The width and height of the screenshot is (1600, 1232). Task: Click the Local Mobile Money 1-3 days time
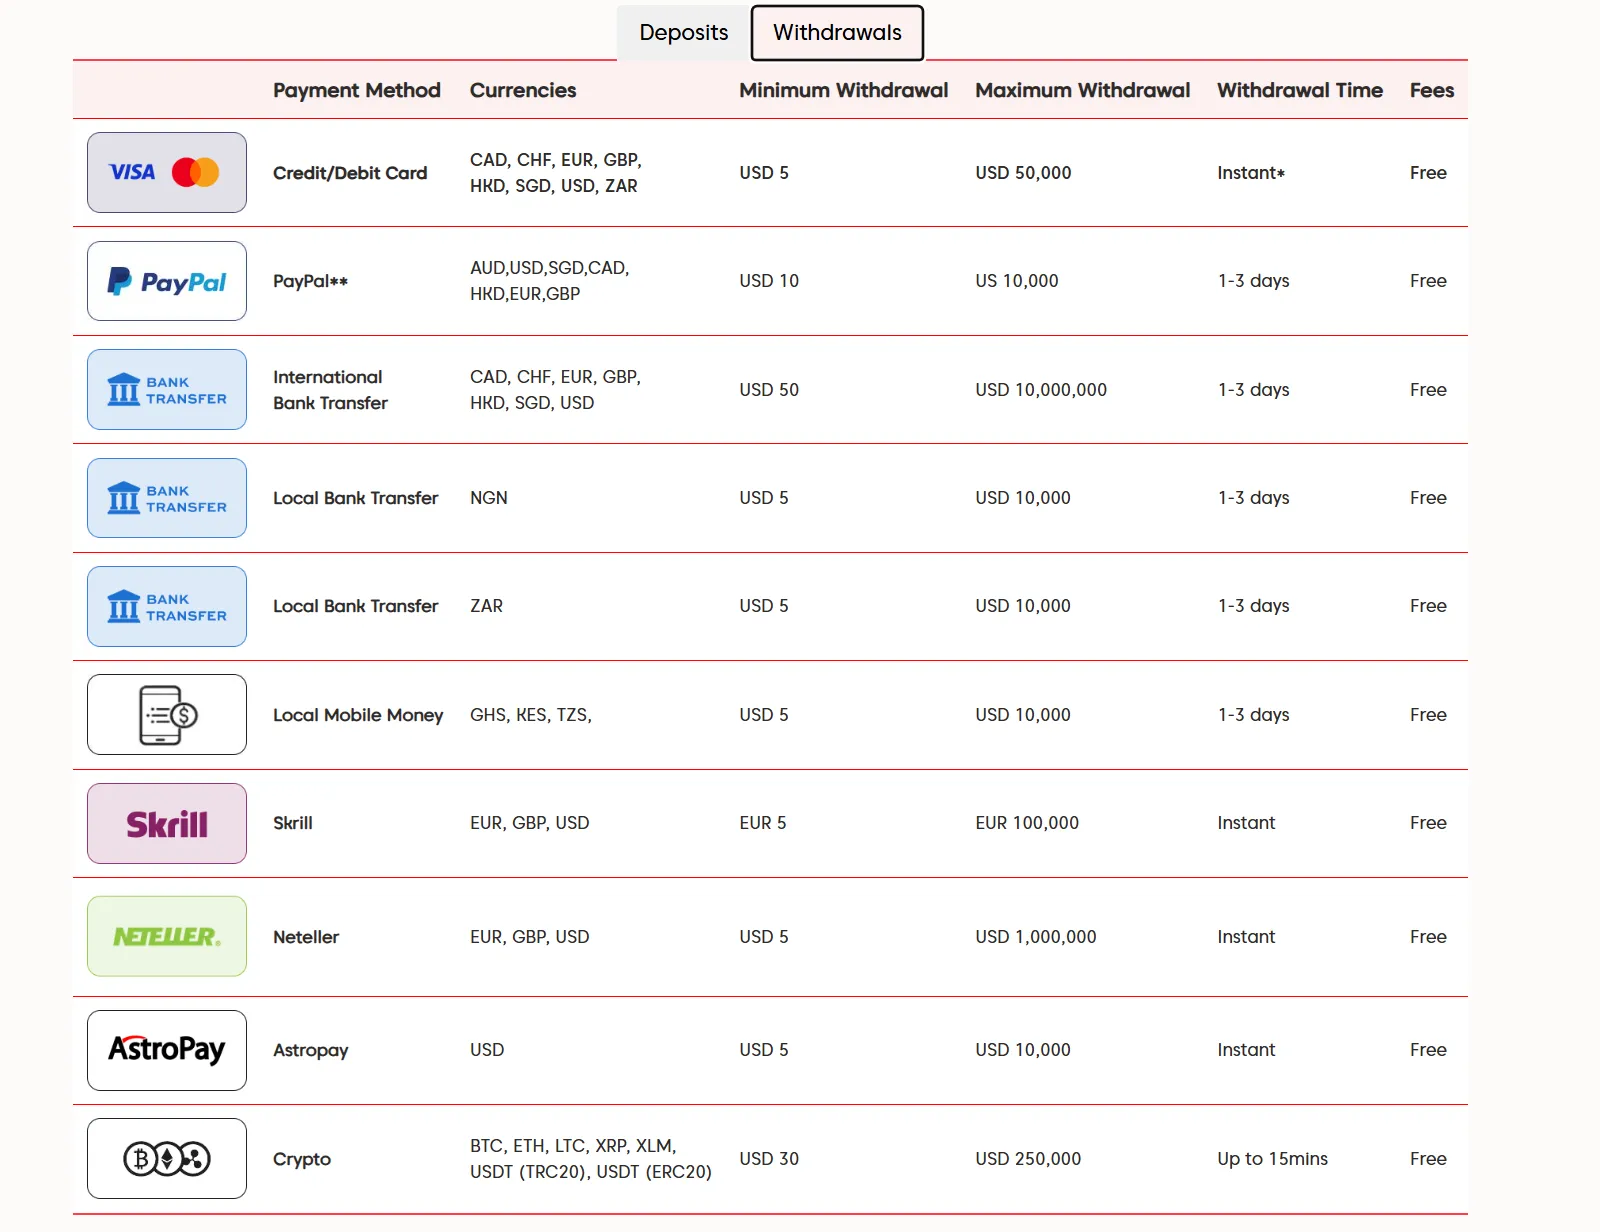click(x=1253, y=715)
